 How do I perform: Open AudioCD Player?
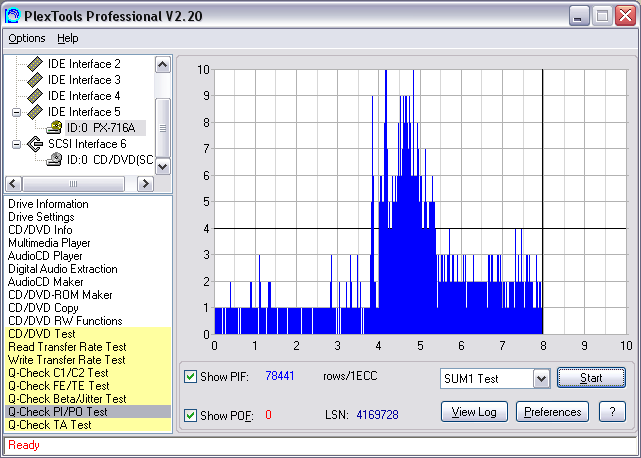(45, 256)
